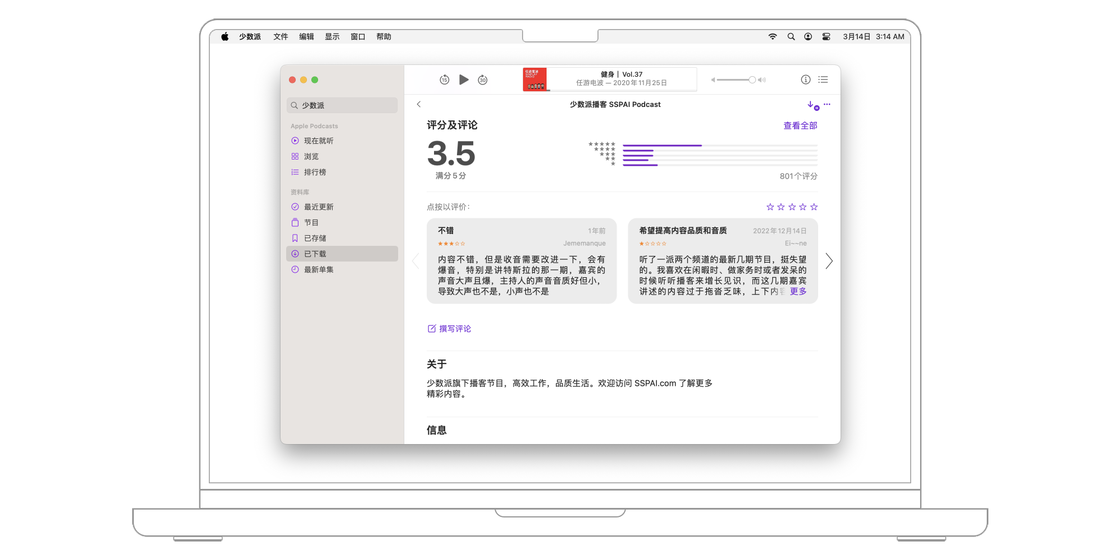Open the 文件 menu
Image resolution: width=1120 pixels, height=560 pixels.
point(281,36)
